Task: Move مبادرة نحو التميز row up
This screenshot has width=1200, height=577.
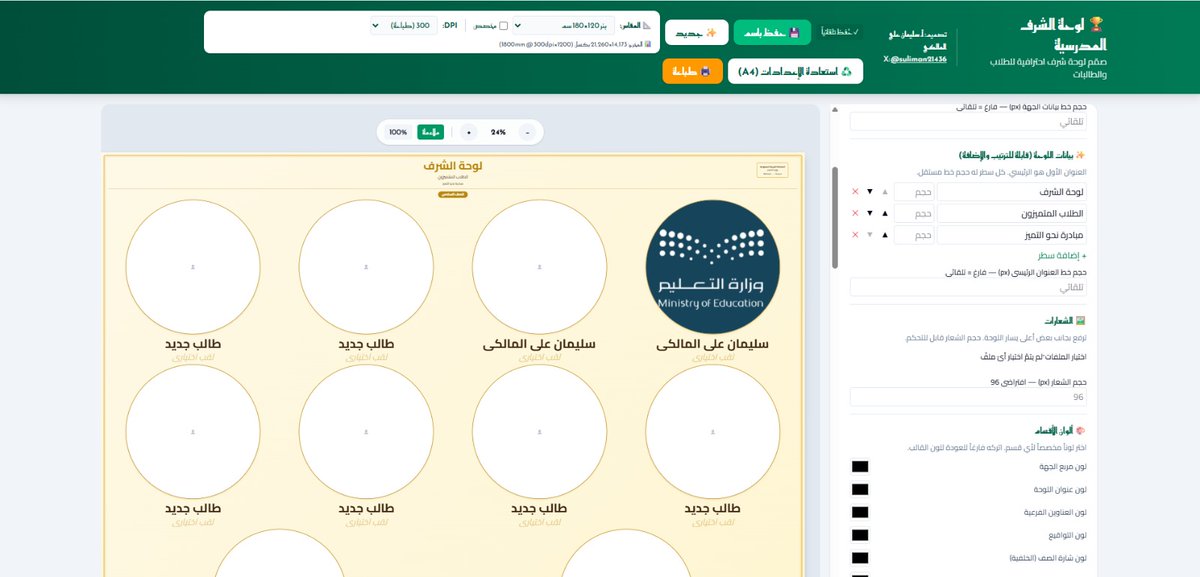Action: pyautogui.click(x=885, y=235)
